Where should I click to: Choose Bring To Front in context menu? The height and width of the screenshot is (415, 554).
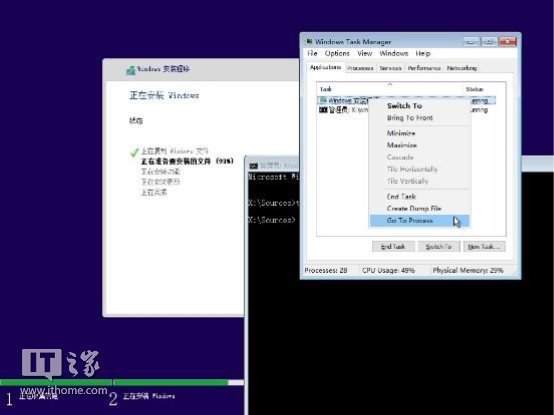(x=419, y=118)
